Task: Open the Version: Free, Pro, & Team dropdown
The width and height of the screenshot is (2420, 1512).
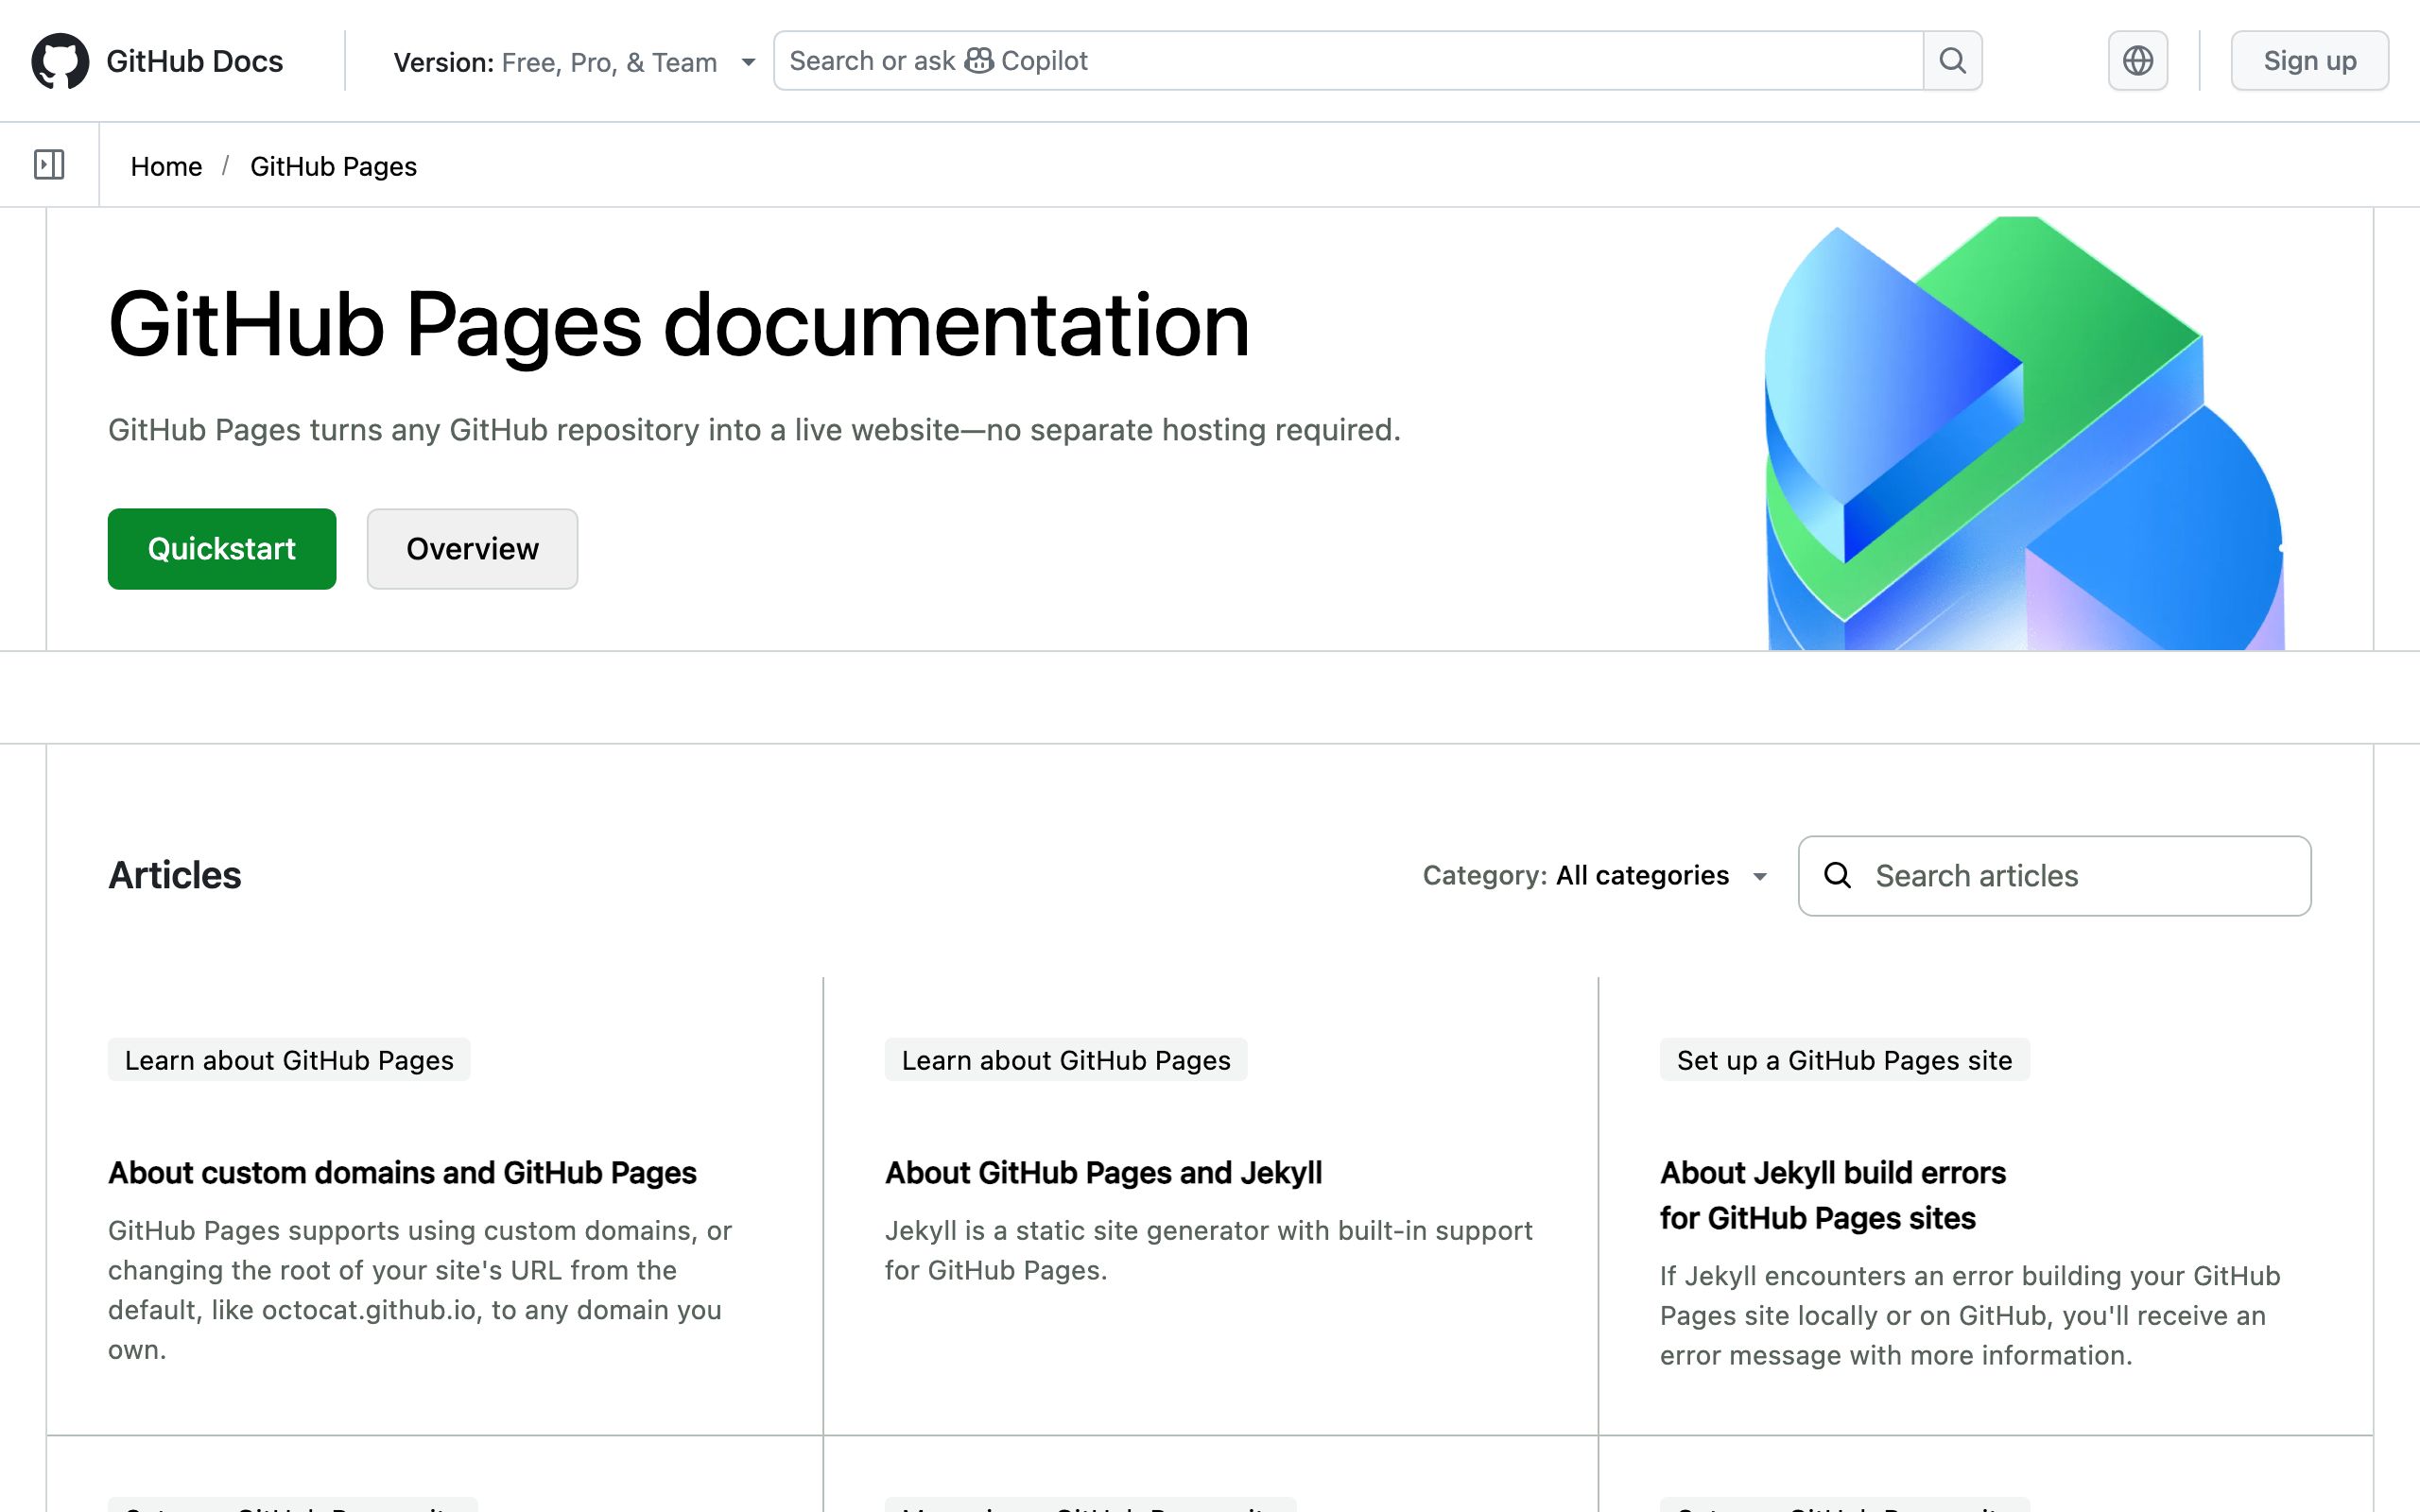Action: pos(574,62)
